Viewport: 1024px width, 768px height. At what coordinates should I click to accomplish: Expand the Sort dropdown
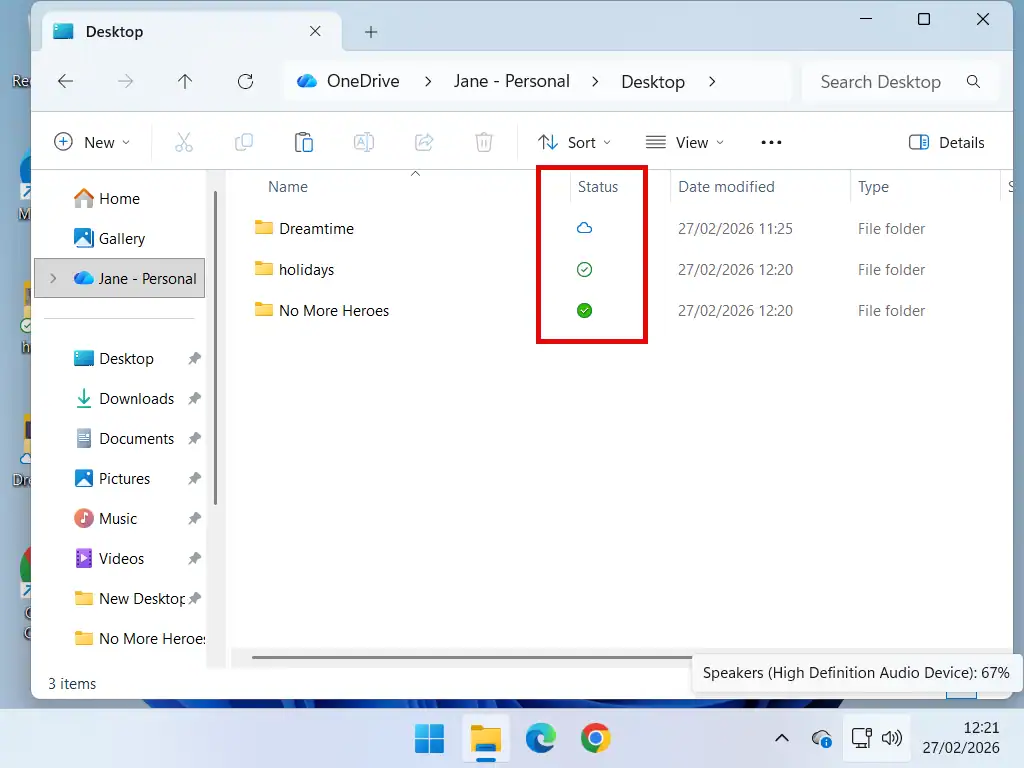coord(575,142)
